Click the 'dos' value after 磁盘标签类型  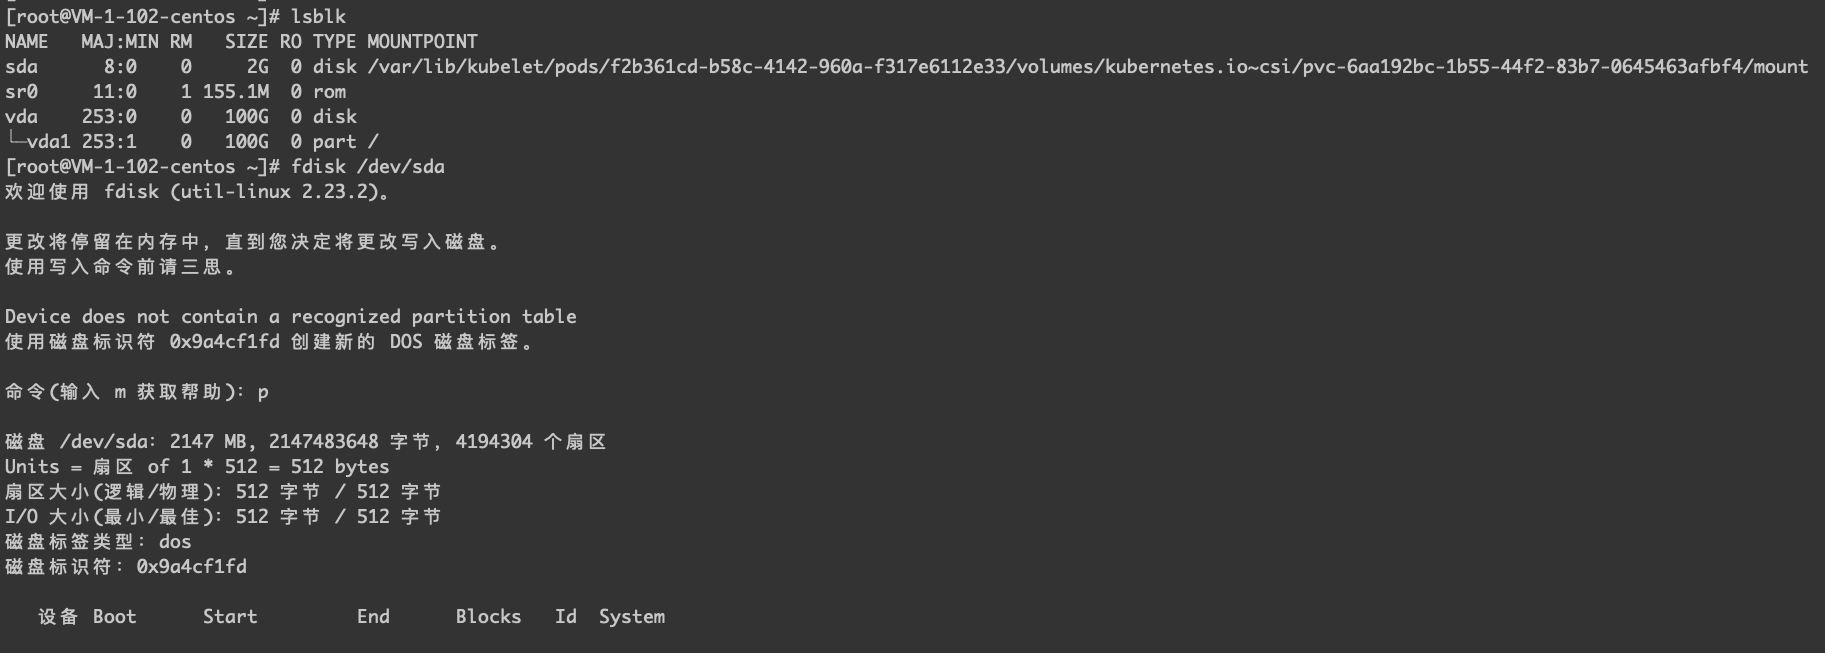[x=175, y=542]
